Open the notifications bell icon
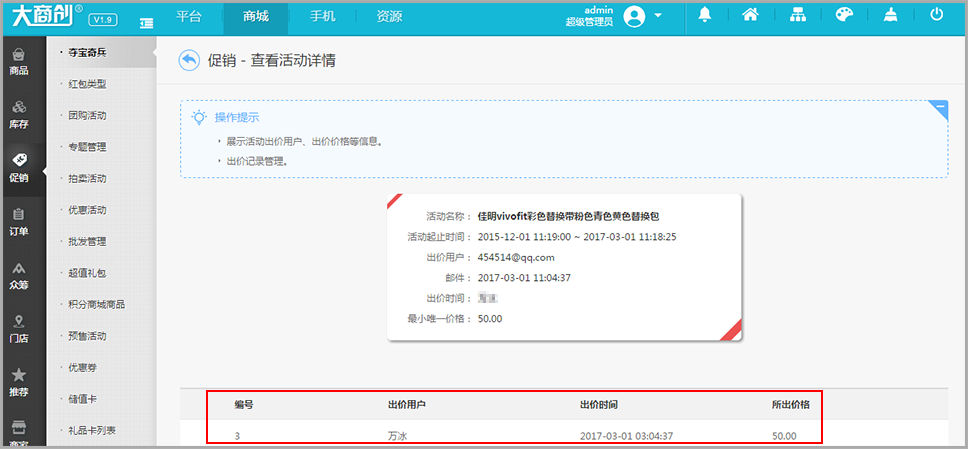 [705, 16]
